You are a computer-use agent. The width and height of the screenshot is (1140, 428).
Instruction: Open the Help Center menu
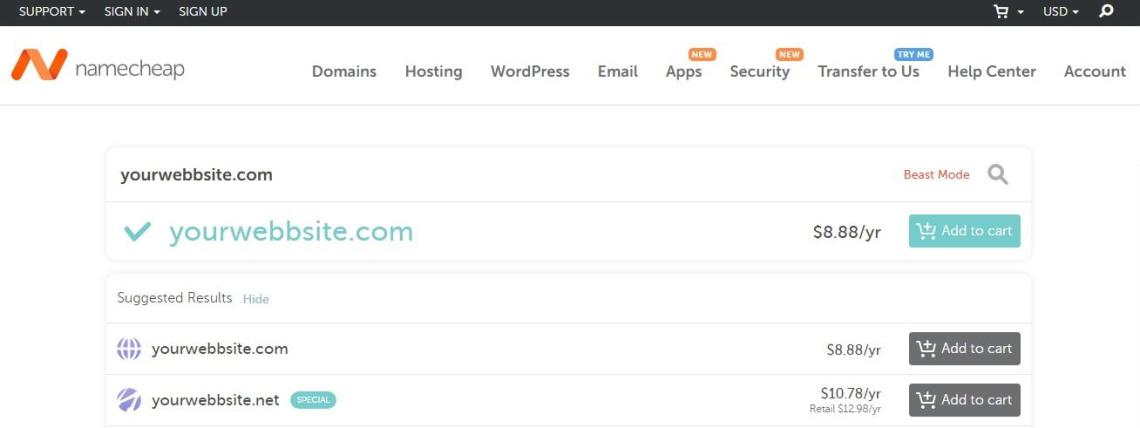coord(992,71)
